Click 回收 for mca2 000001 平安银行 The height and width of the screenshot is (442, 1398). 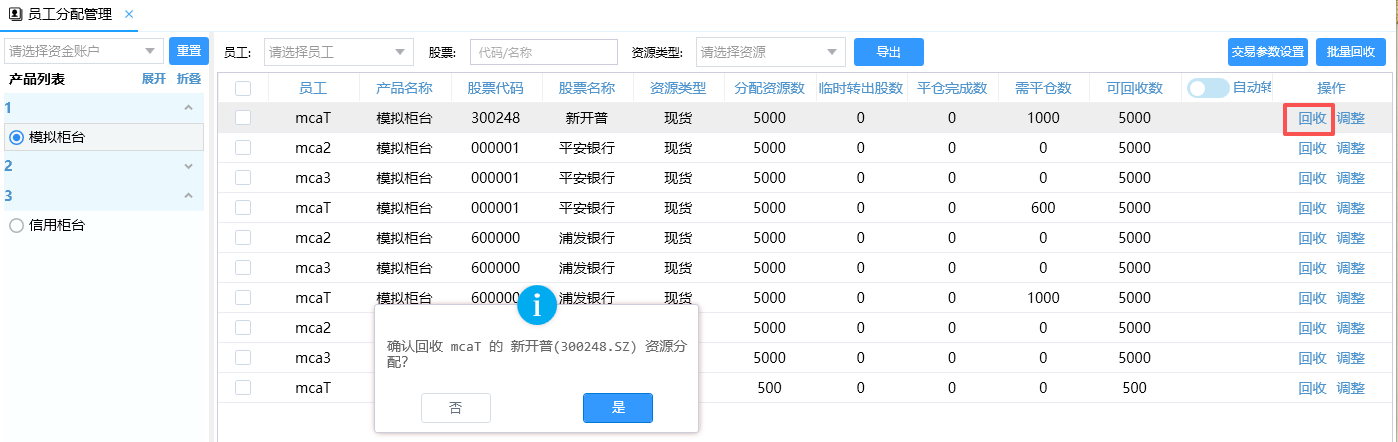[1312, 148]
